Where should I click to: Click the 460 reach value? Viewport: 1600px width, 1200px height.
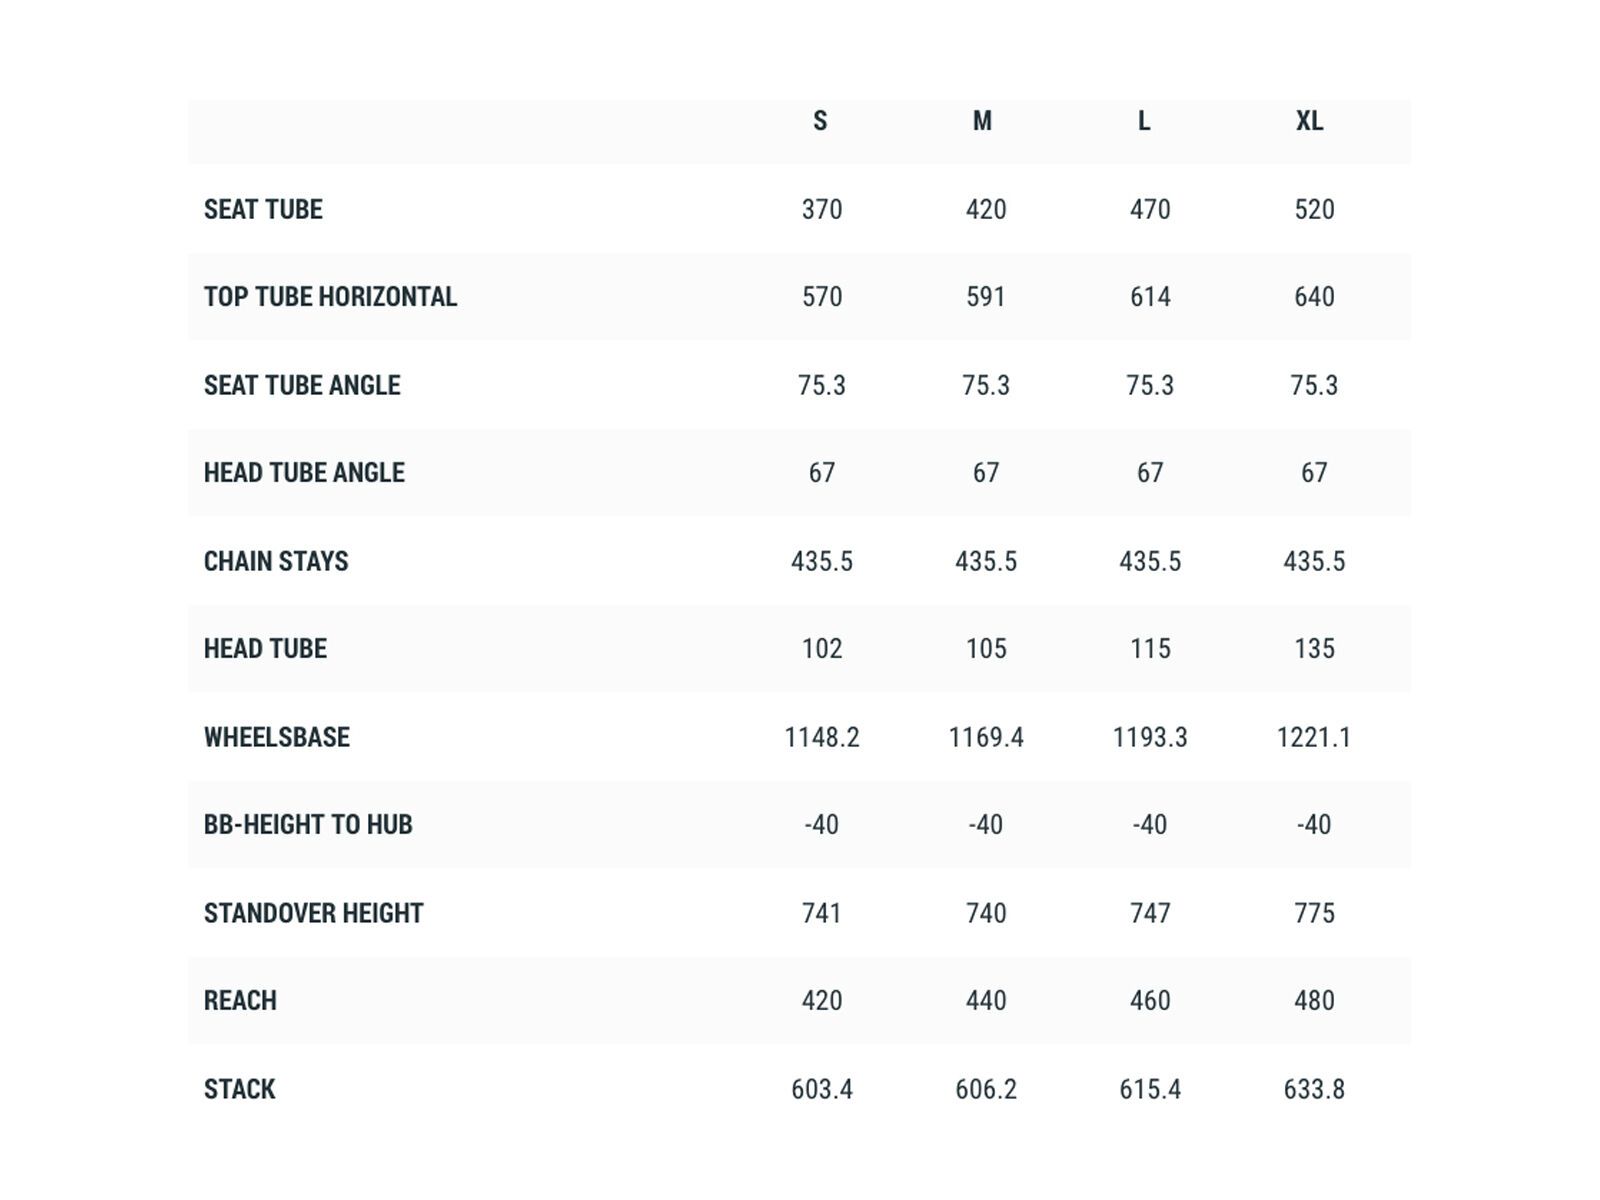(1150, 1001)
